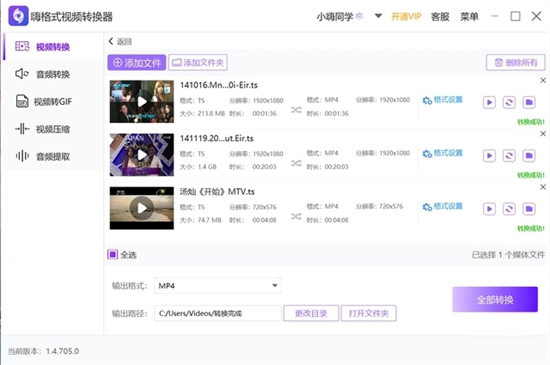Click reconvert icon for 141119.20...ut.Eir.ts row
The width and height of the screenshot is (550, 365).
tap(509, 156)
